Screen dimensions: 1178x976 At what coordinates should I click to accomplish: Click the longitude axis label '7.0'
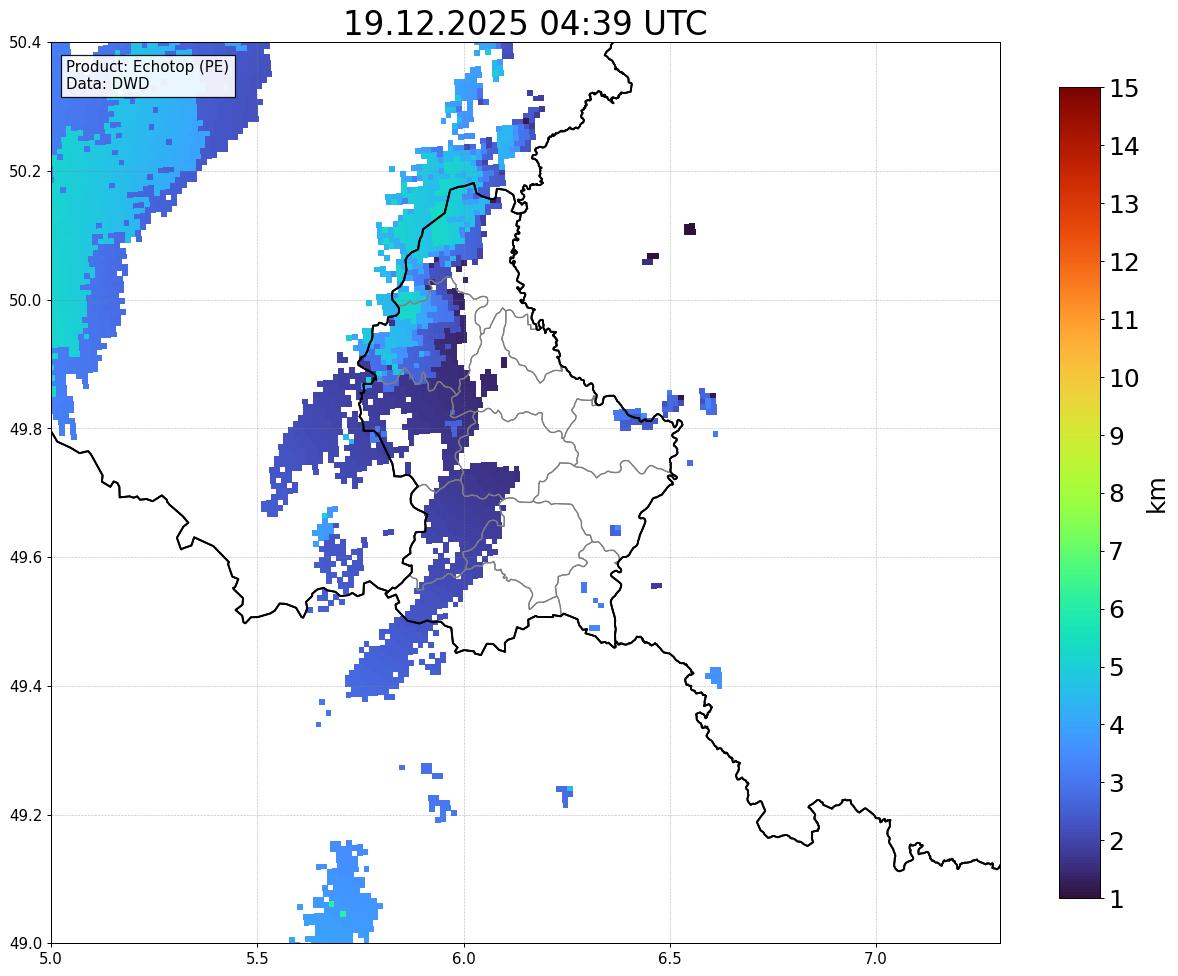[x=876, y=959]
